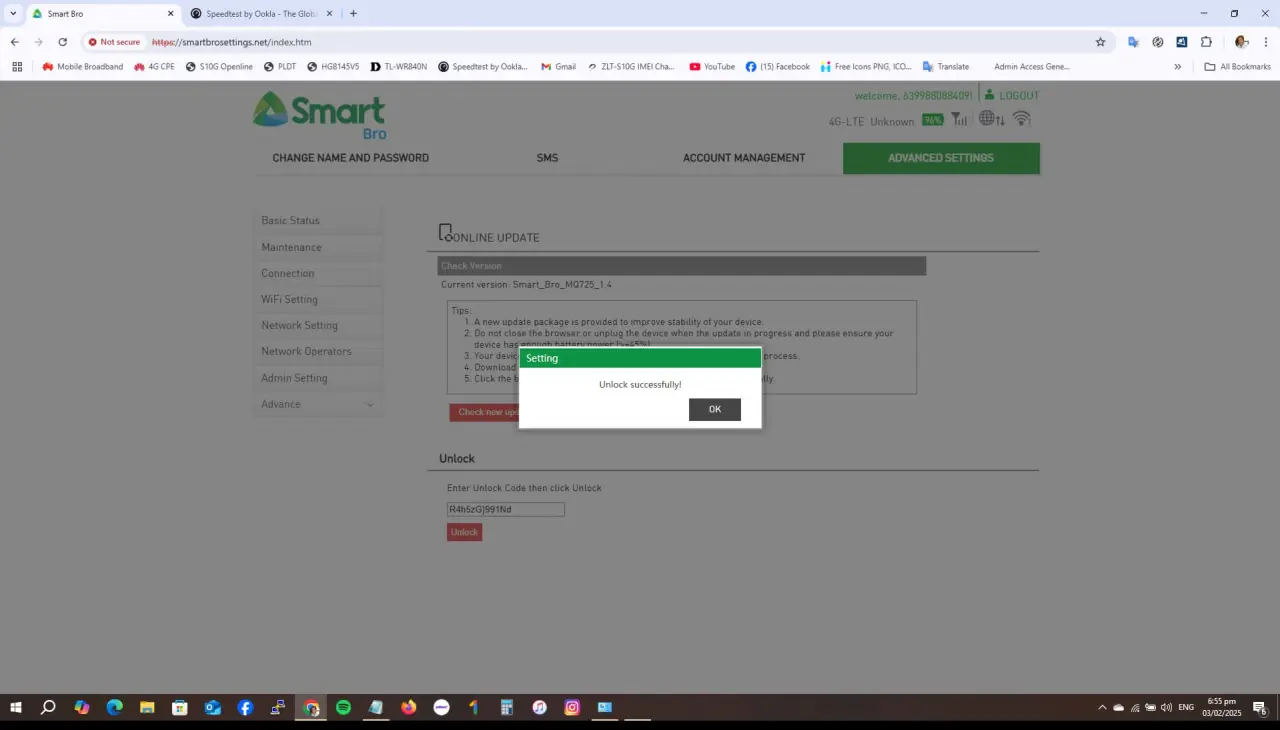The width and height of the screenshot is (1280, 730).
Task: Click the WiFi status icon
Action: 1022,118
